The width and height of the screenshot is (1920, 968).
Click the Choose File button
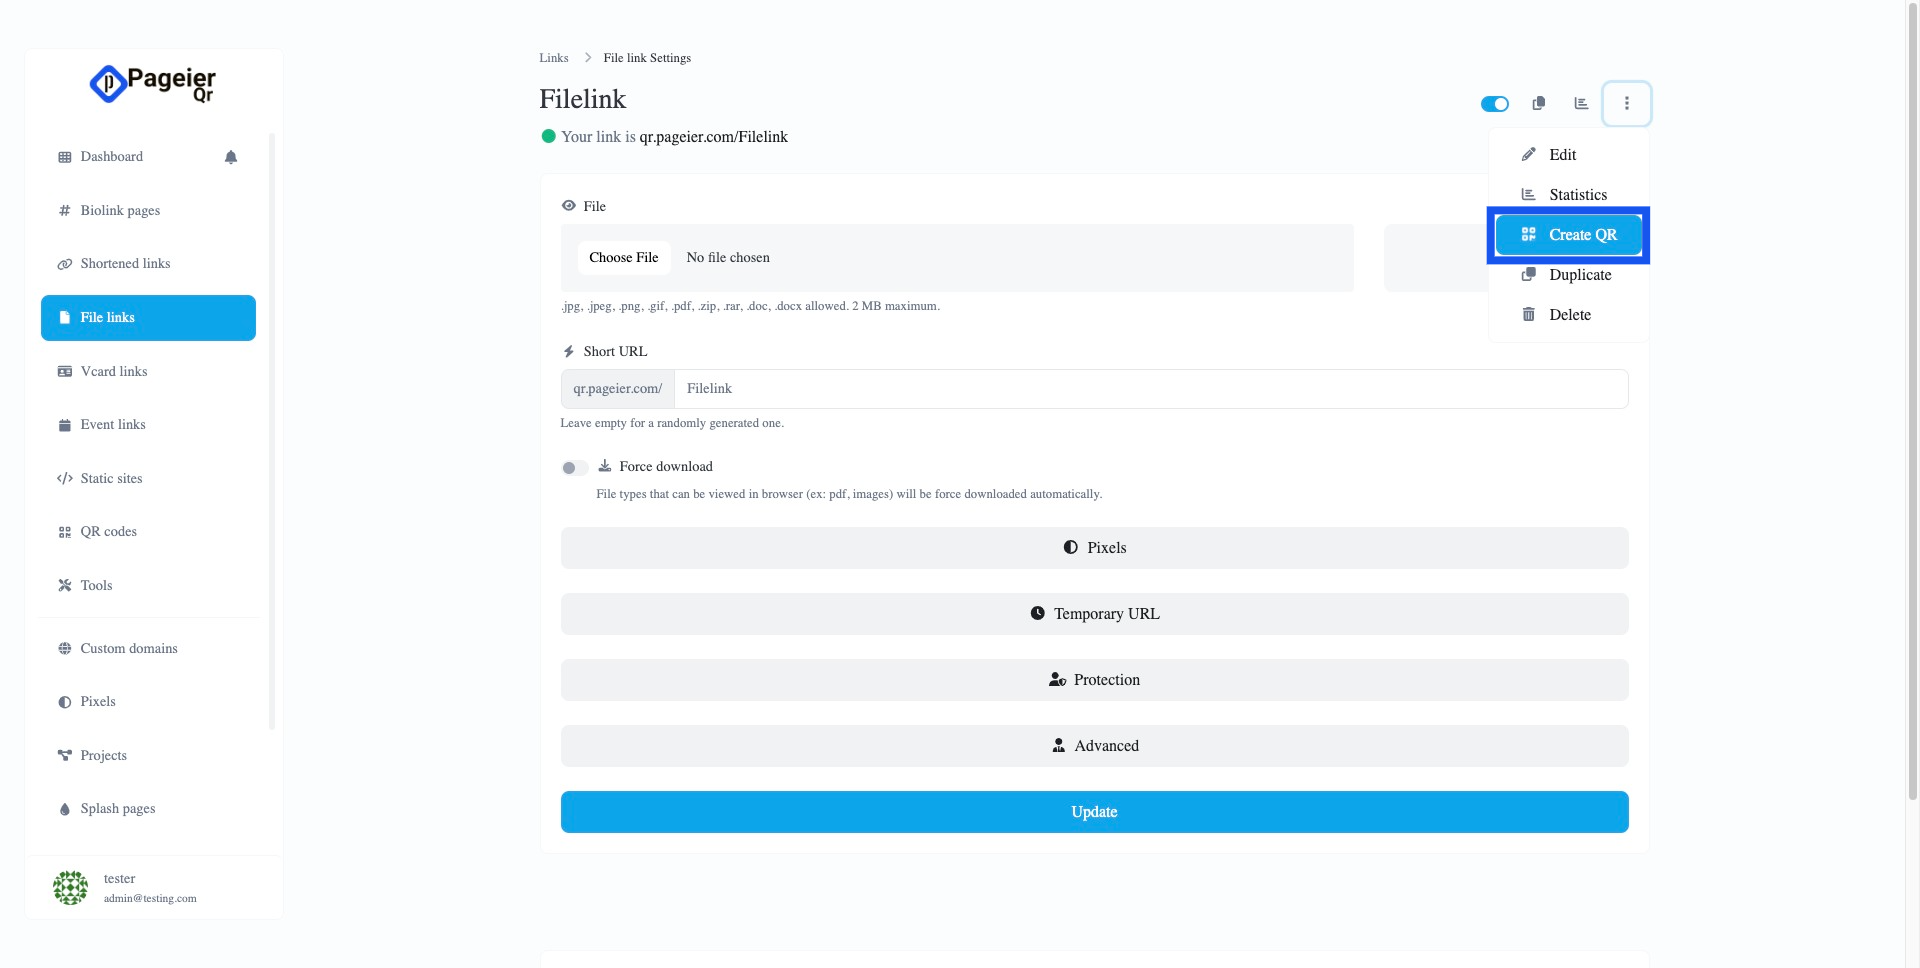click(x=623, y=258)
